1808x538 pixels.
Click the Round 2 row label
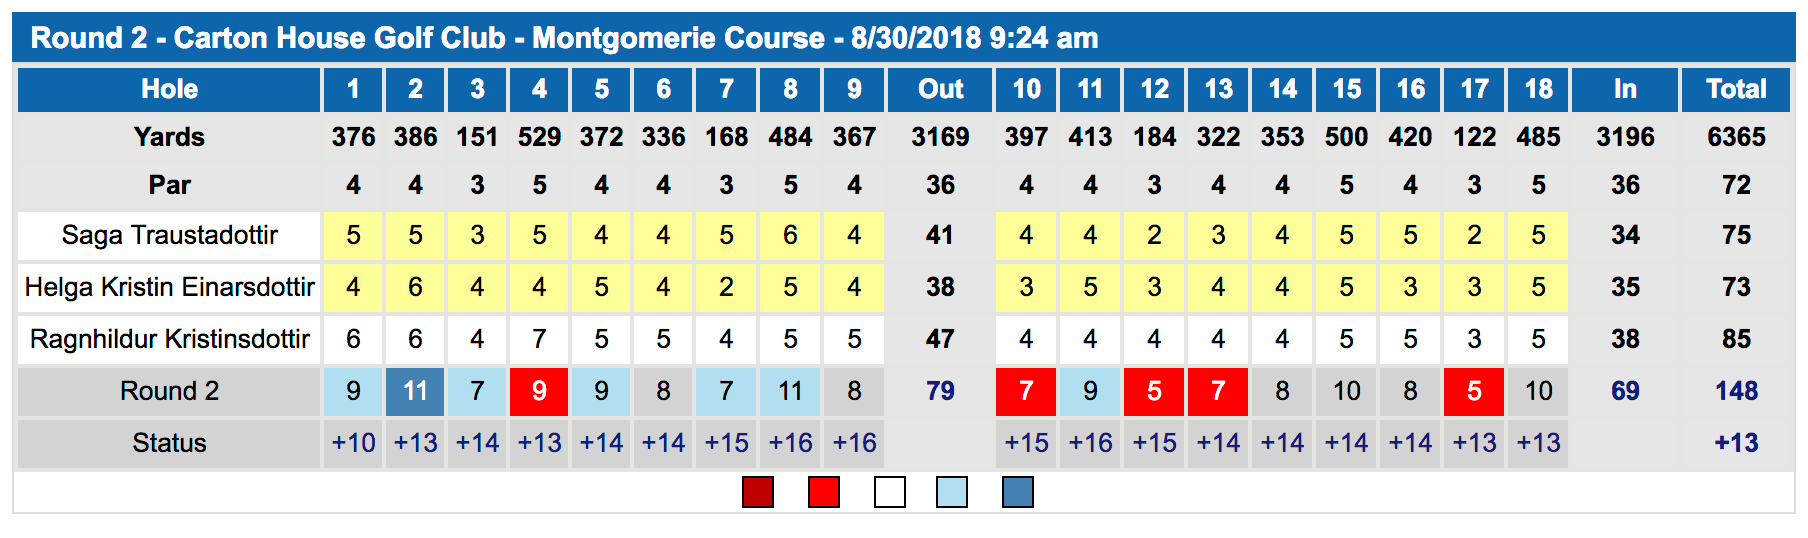click(169, 391)
